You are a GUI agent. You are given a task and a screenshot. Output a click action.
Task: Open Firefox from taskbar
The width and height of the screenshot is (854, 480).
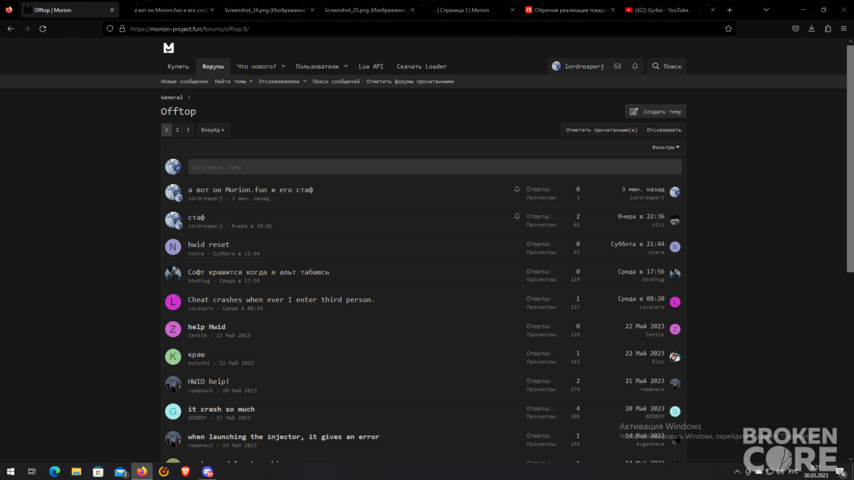142,471
